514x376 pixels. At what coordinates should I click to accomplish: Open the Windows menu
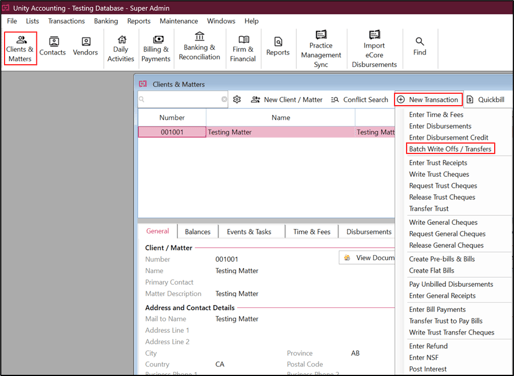point(221,21)
